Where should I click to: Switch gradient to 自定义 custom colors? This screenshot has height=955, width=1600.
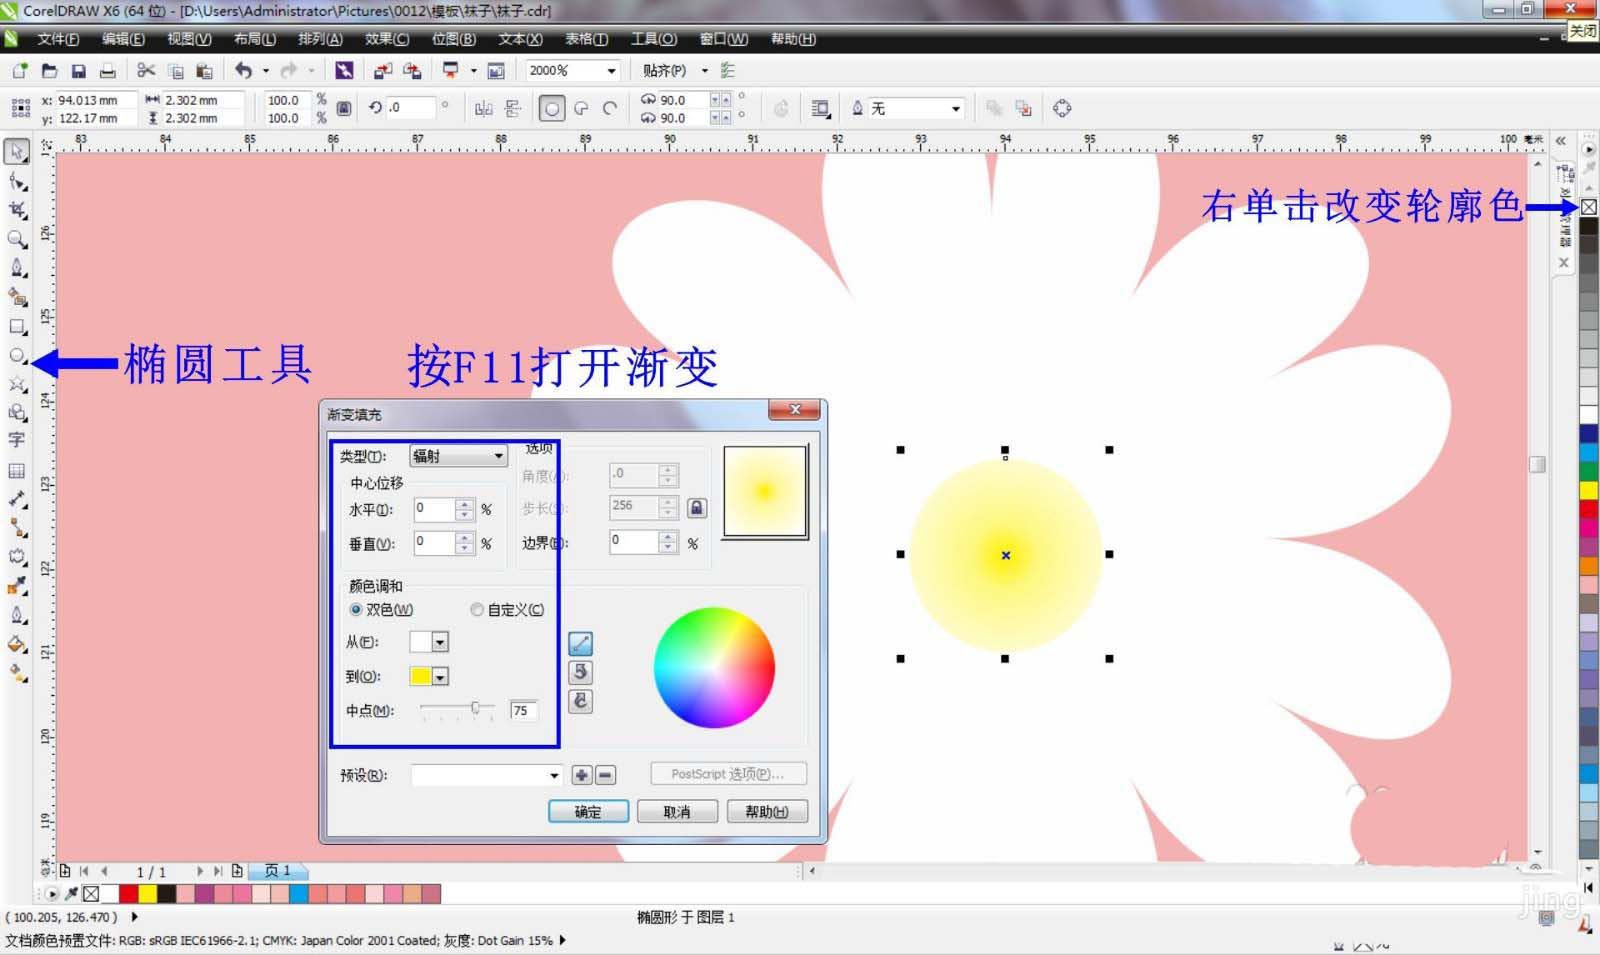click(x=477, y=610)
